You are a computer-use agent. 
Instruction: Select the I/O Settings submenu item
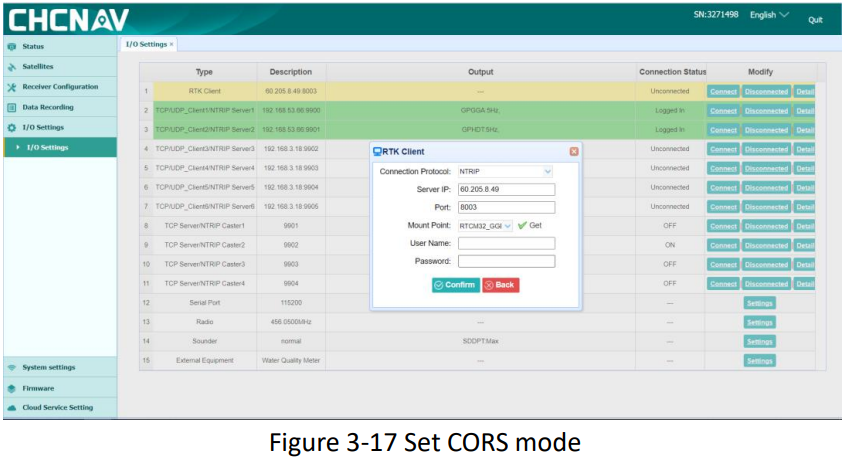coord(47,148)
